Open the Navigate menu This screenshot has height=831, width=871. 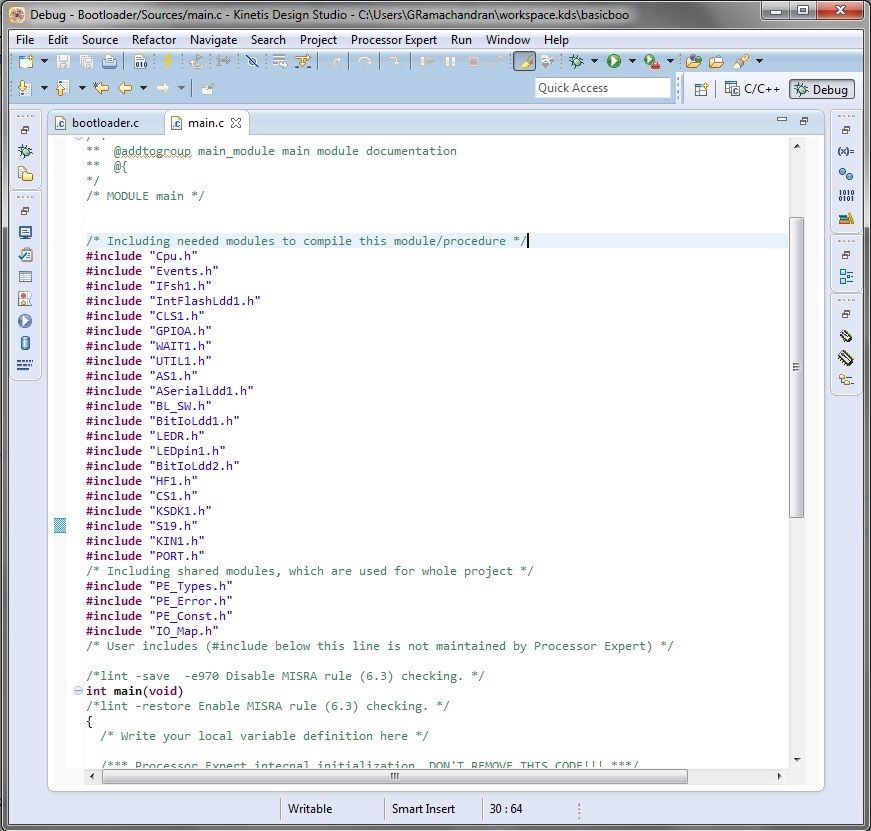(213, 40)
